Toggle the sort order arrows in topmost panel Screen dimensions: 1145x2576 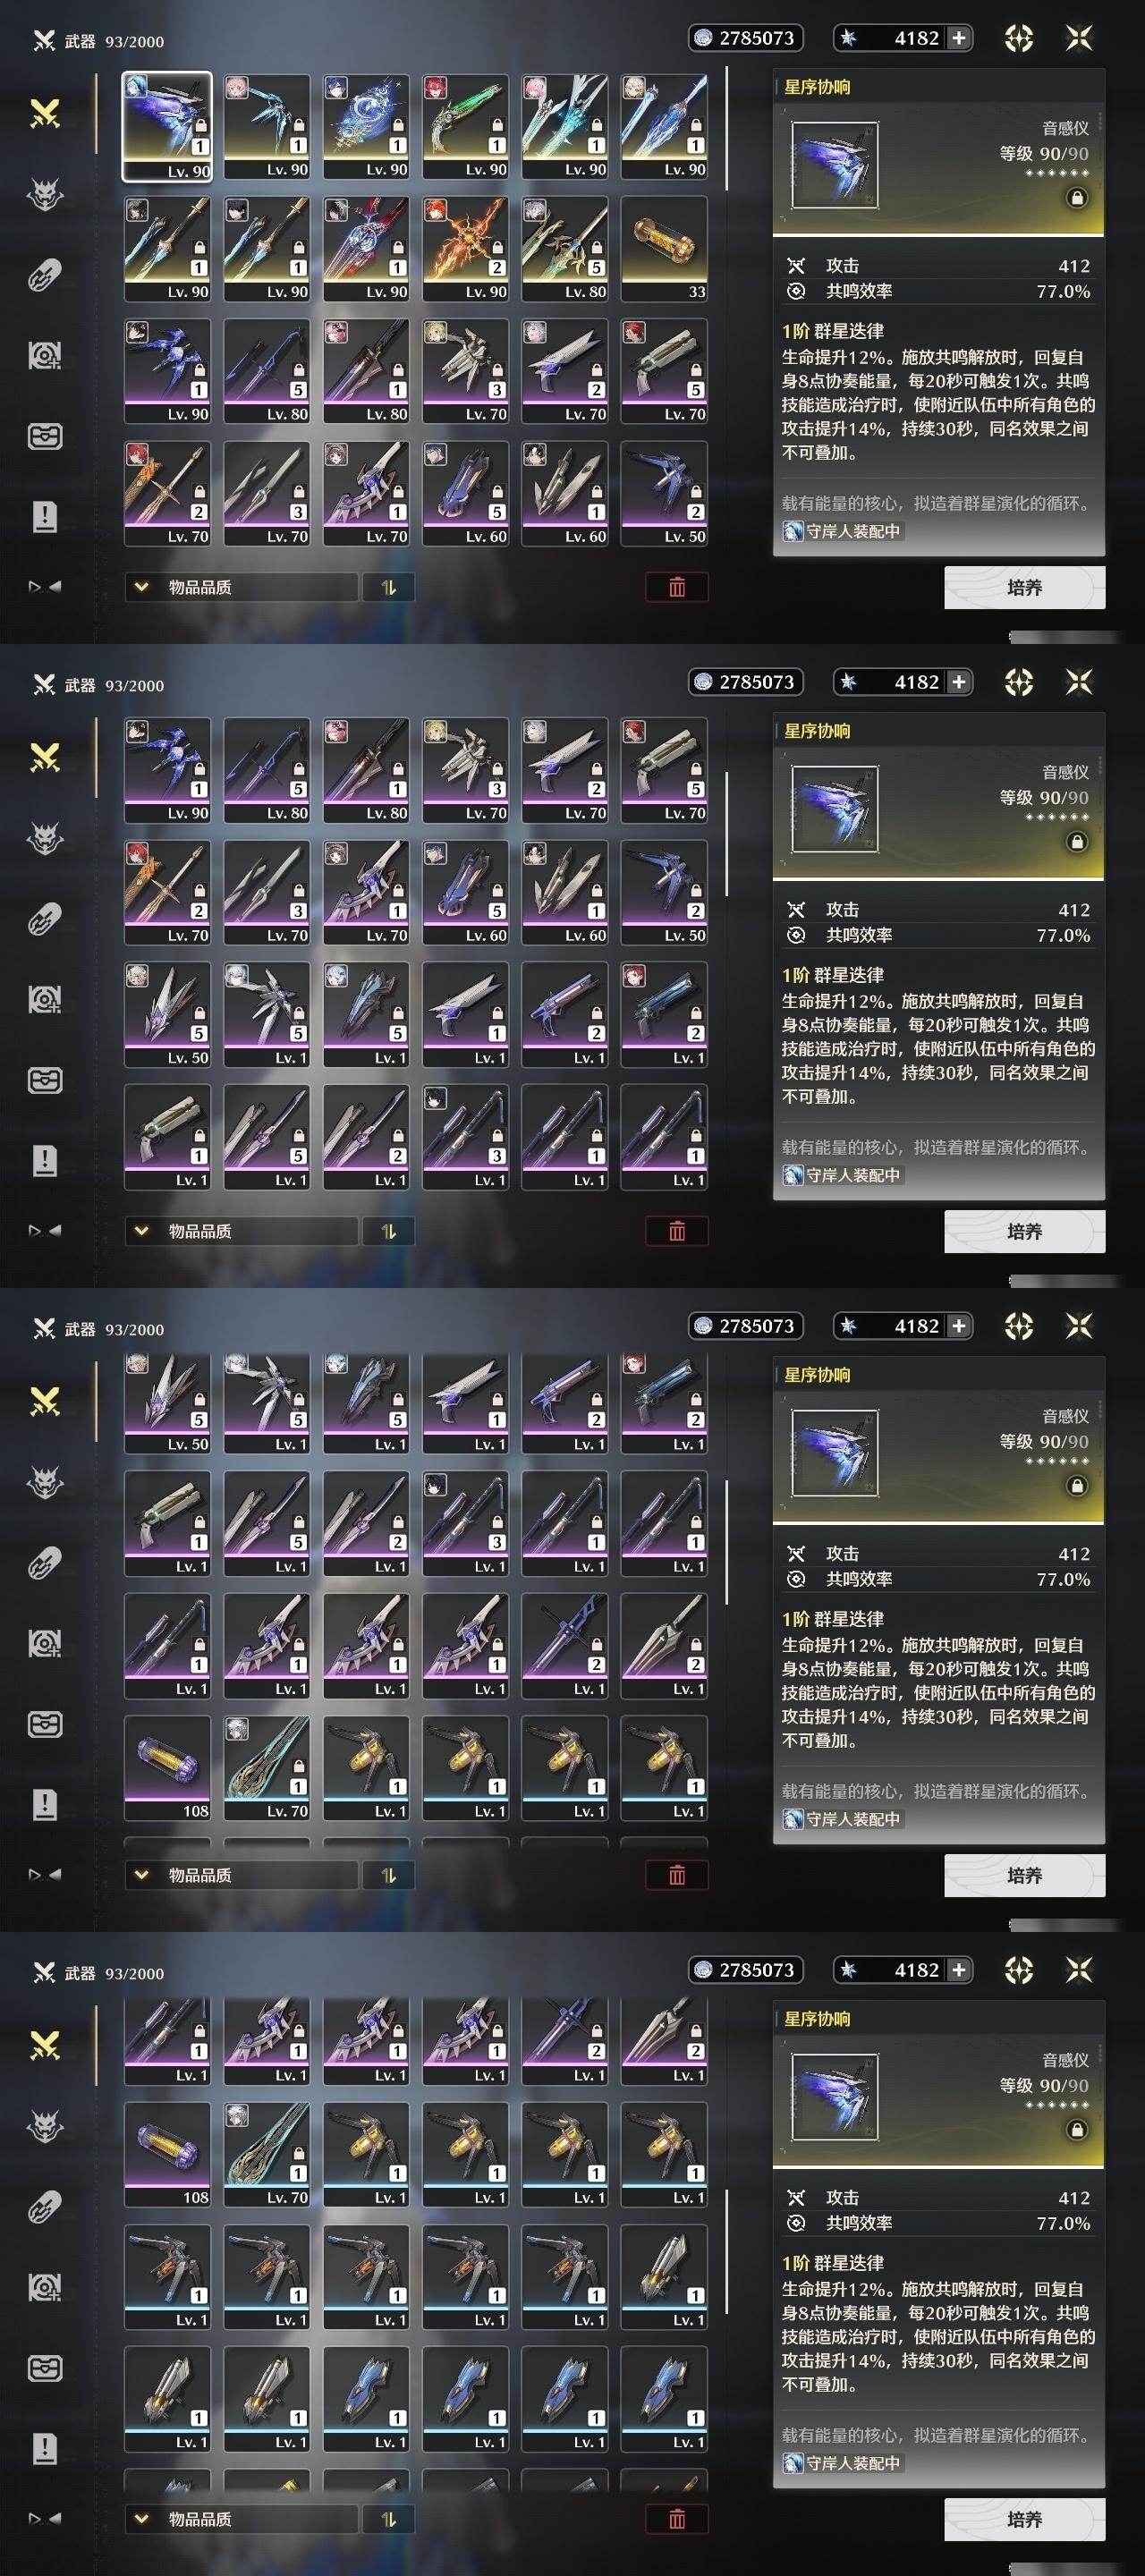[x=389, y=587]
